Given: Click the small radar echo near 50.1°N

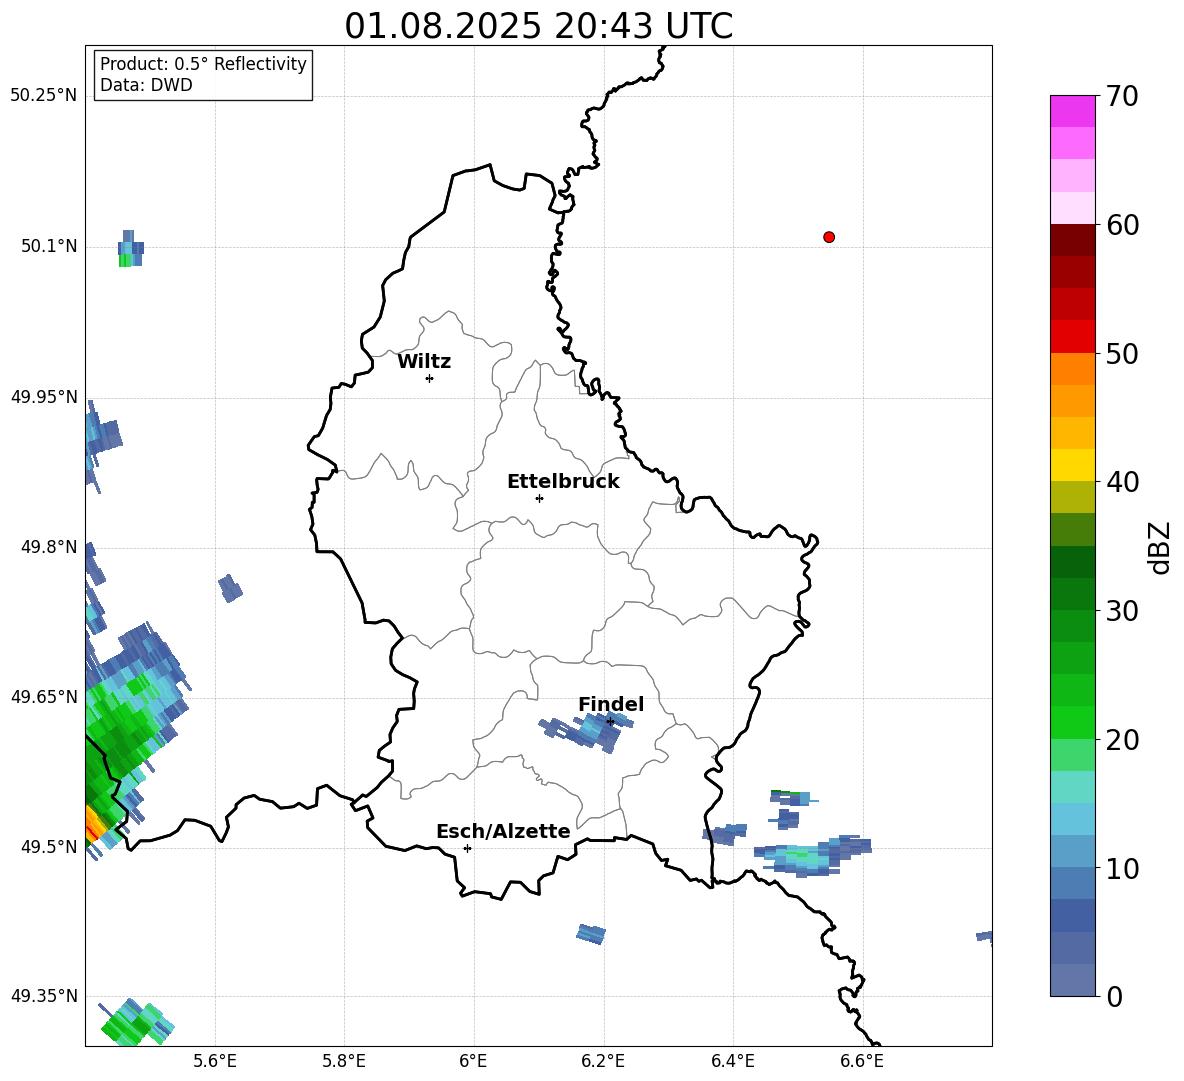Looking at the screenshot, I should (130, 248).
